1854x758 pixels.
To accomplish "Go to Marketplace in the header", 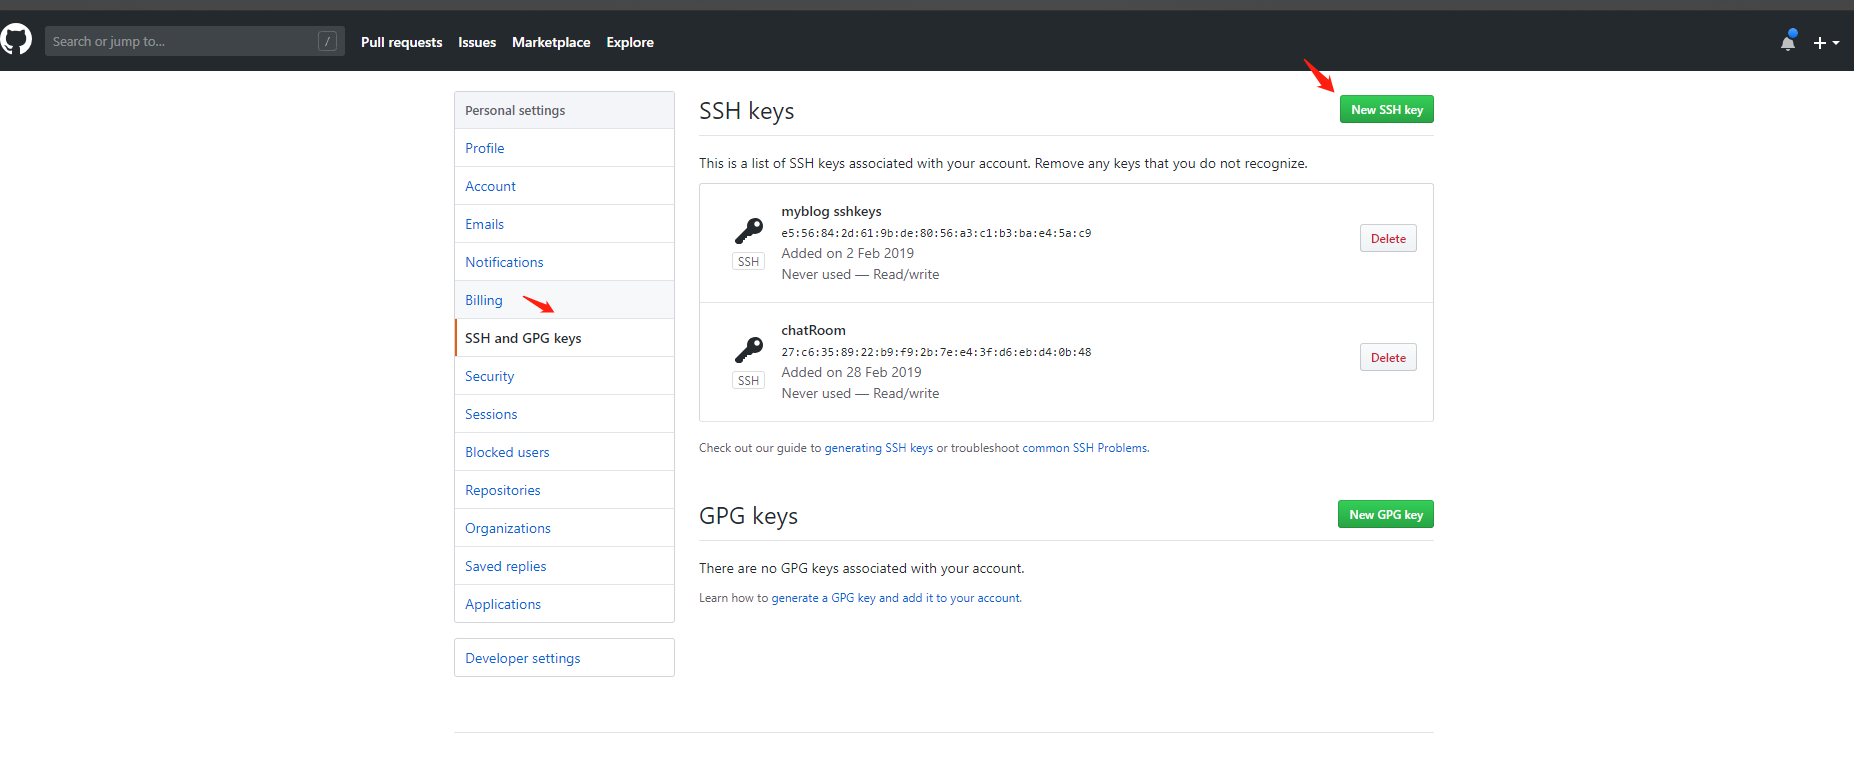I will point(551,42).
